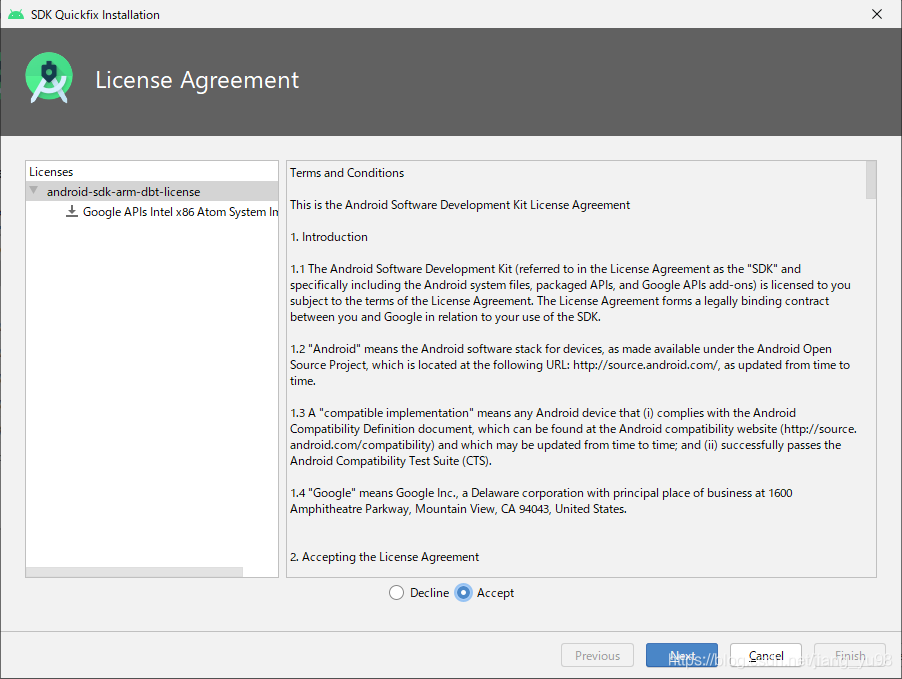
Task: Click the Android icon in the title bar
Action: point(16,14)
